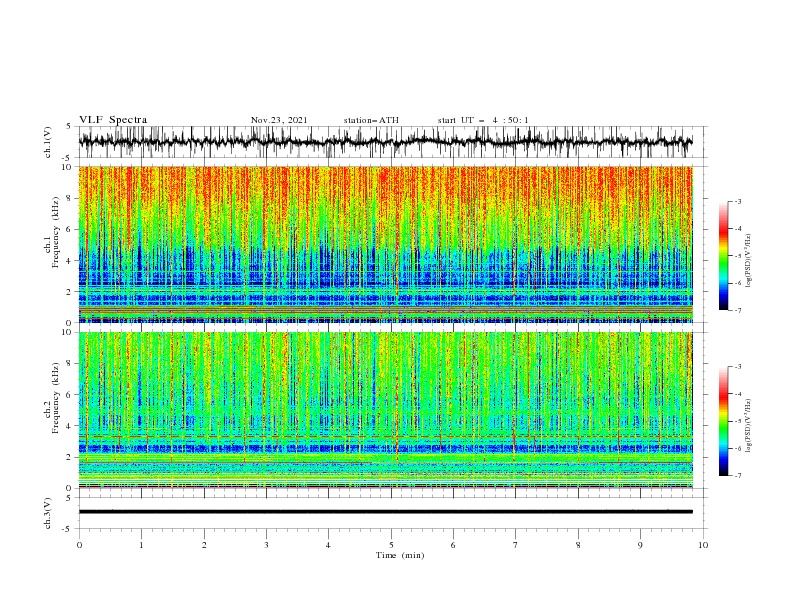Click the ch.2 color bar log(PSD) label
792x612 pixels.
point(748,426)
